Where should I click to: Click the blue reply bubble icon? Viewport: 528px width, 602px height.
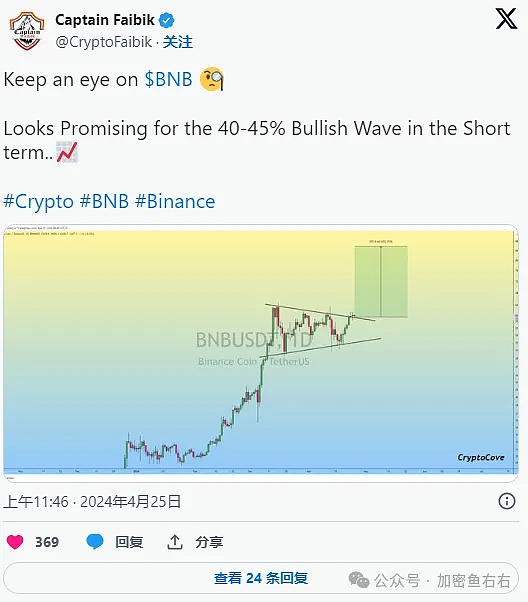click(x=94, y=542)
